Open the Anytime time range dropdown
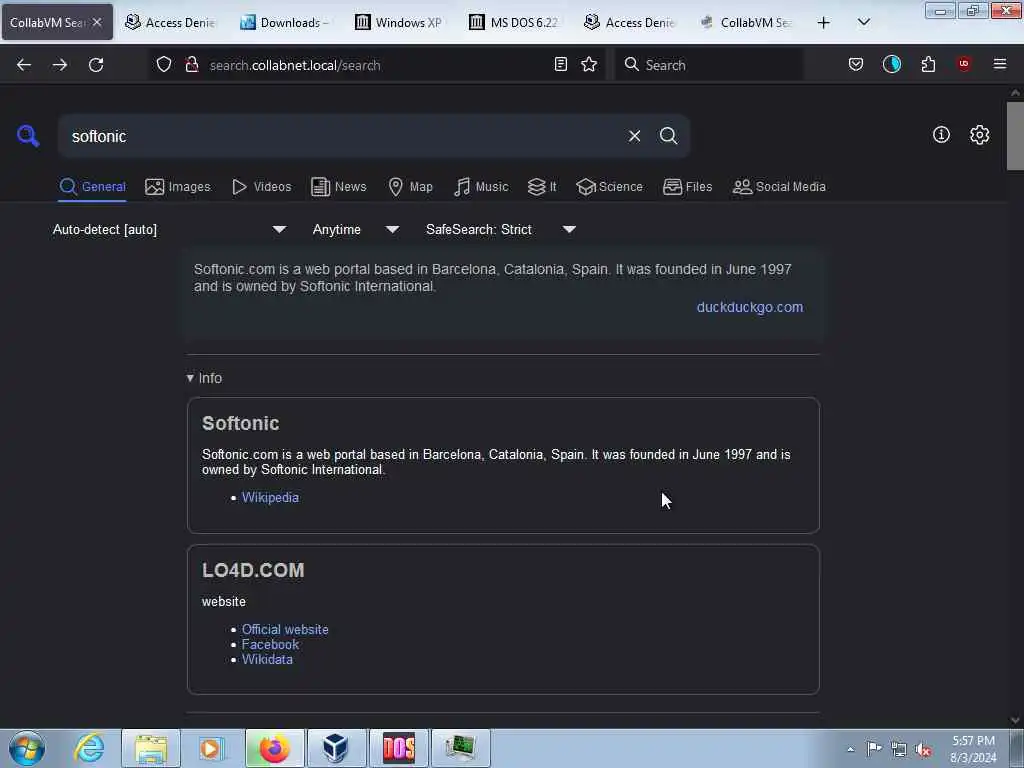 [x=355, y=229]
